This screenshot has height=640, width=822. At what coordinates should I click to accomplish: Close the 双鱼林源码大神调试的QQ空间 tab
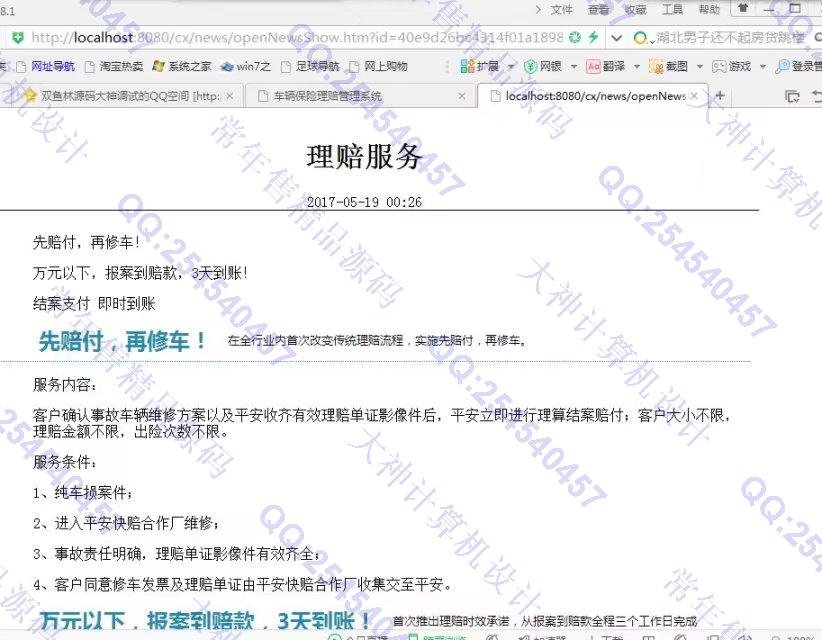point(230,96)
